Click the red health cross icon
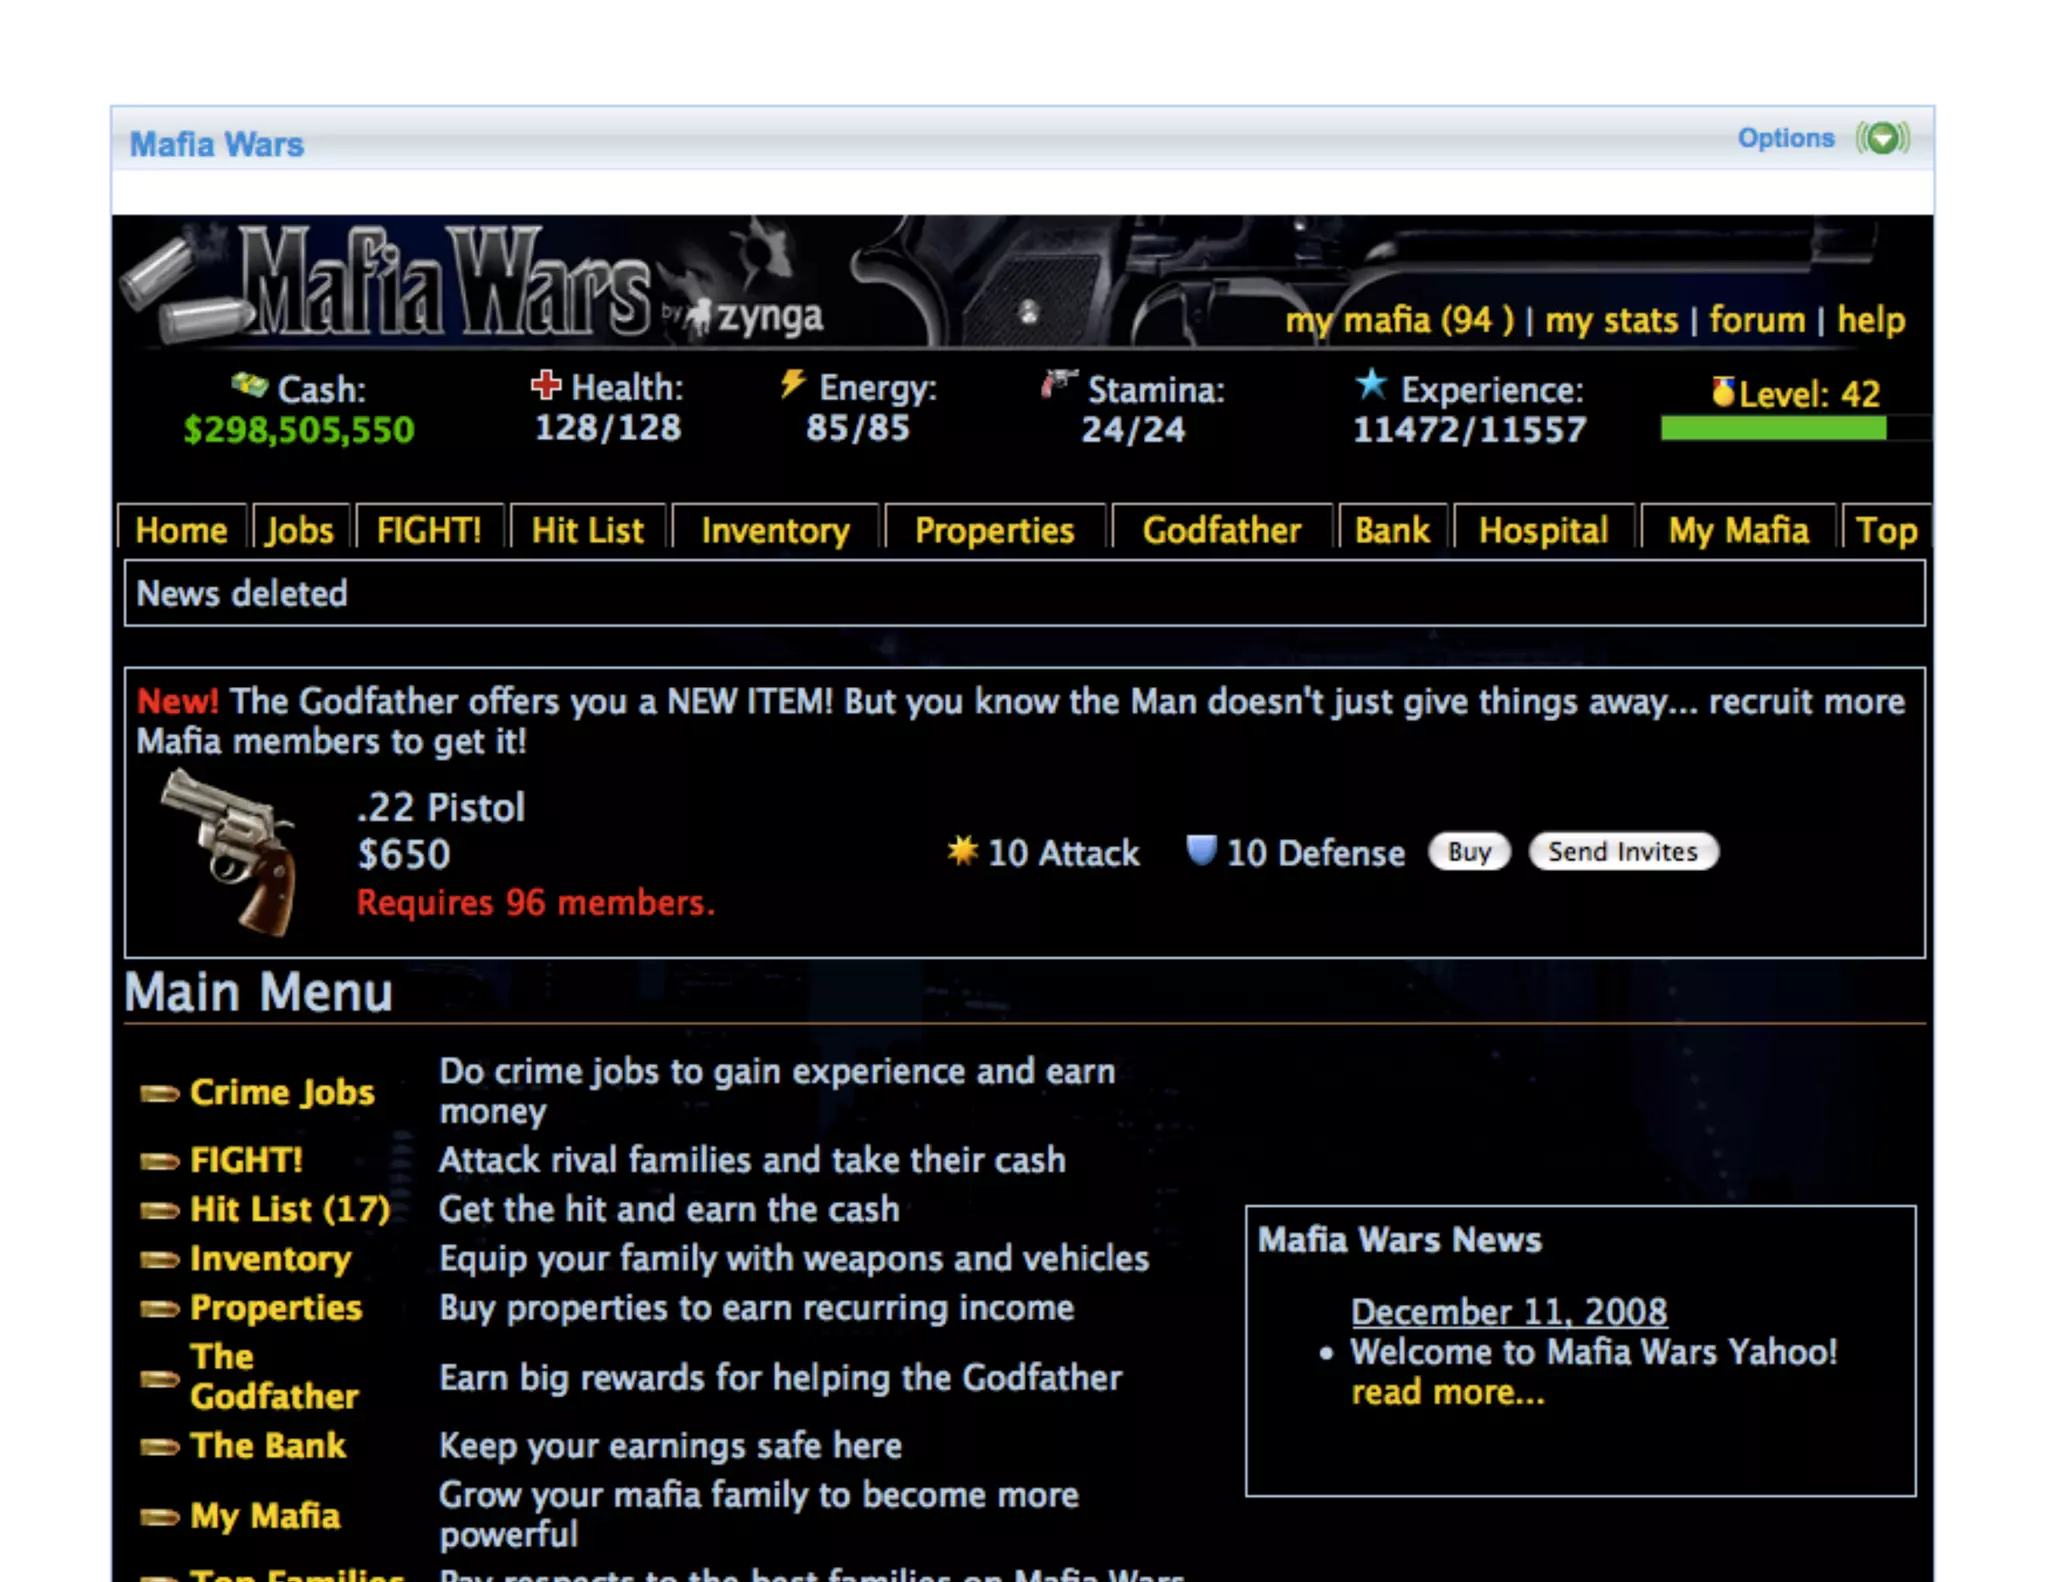Screen dimensions: 2048x1582 pyautogui.click(x=545, y=384)
